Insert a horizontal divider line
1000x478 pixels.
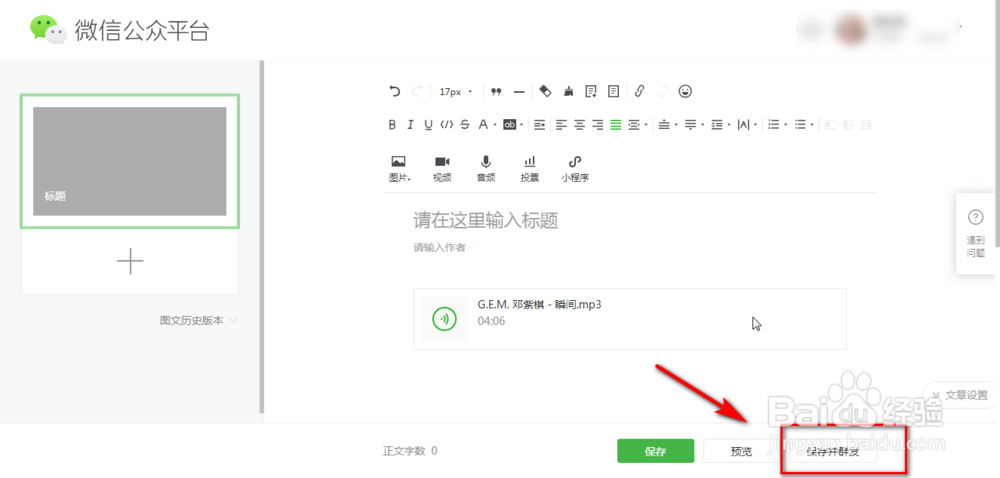pos(519,92)
